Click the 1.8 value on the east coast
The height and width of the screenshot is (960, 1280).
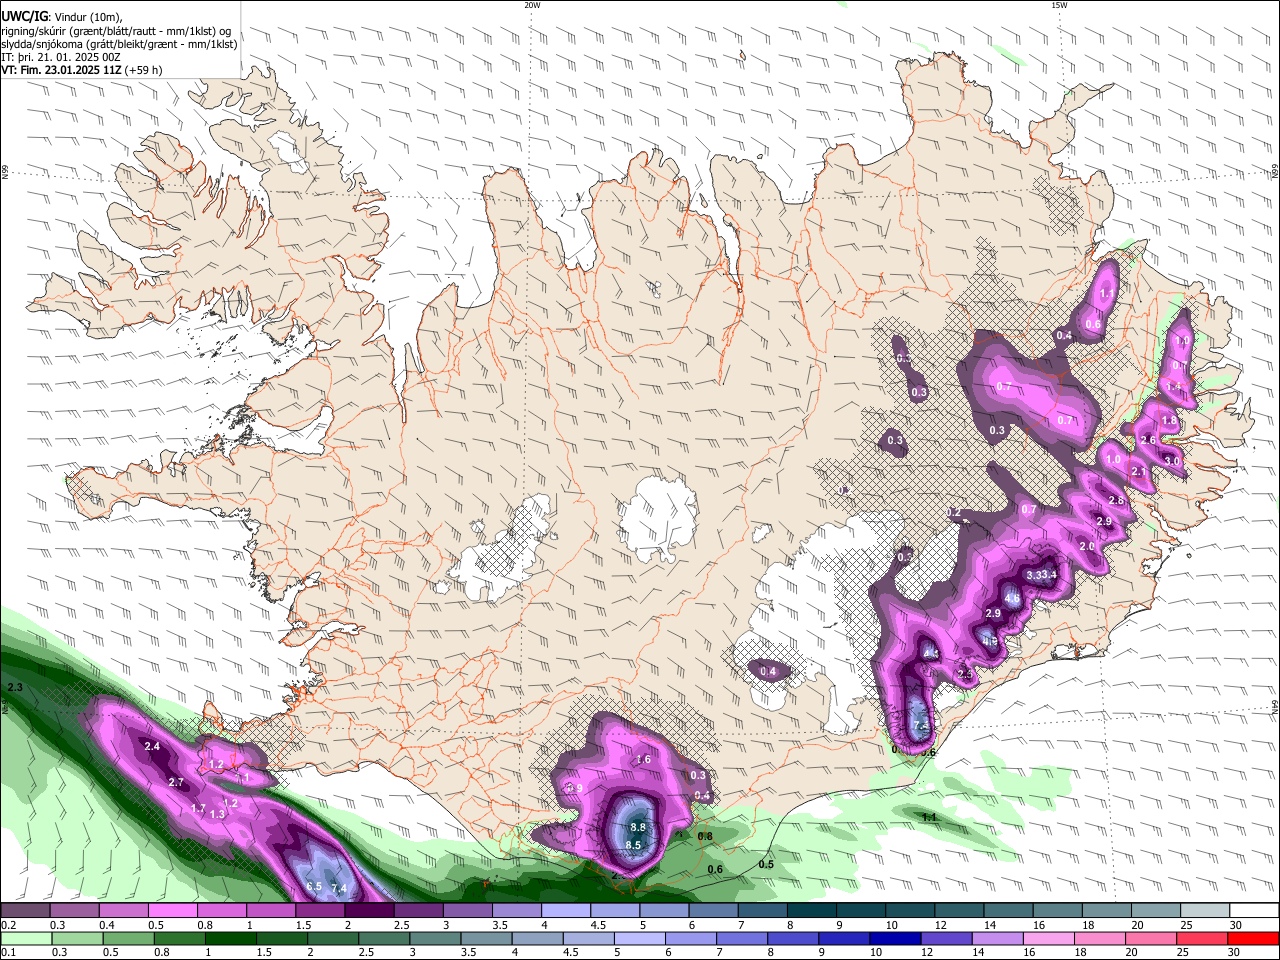click(x=1169, y=421)
